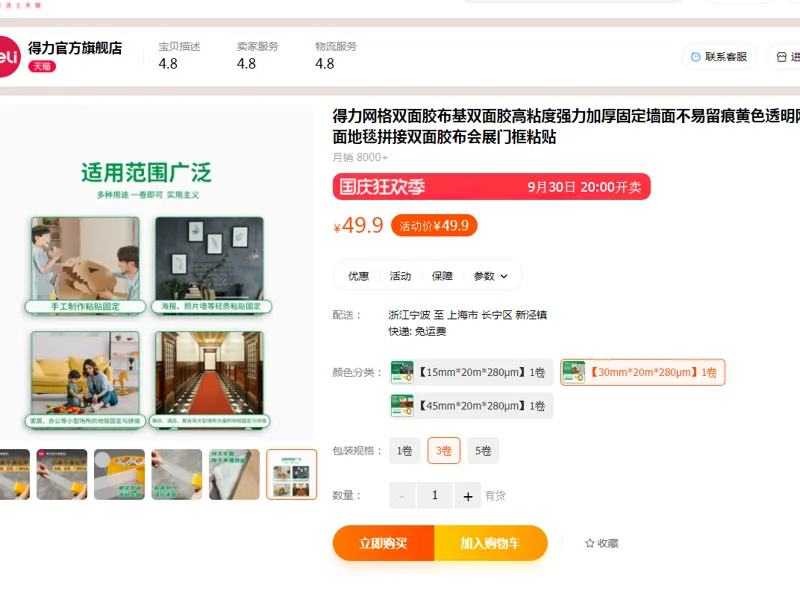Decrease quantity with the minus button
Viewport: 800px width, 605px height.
click(x=402, y=496)
